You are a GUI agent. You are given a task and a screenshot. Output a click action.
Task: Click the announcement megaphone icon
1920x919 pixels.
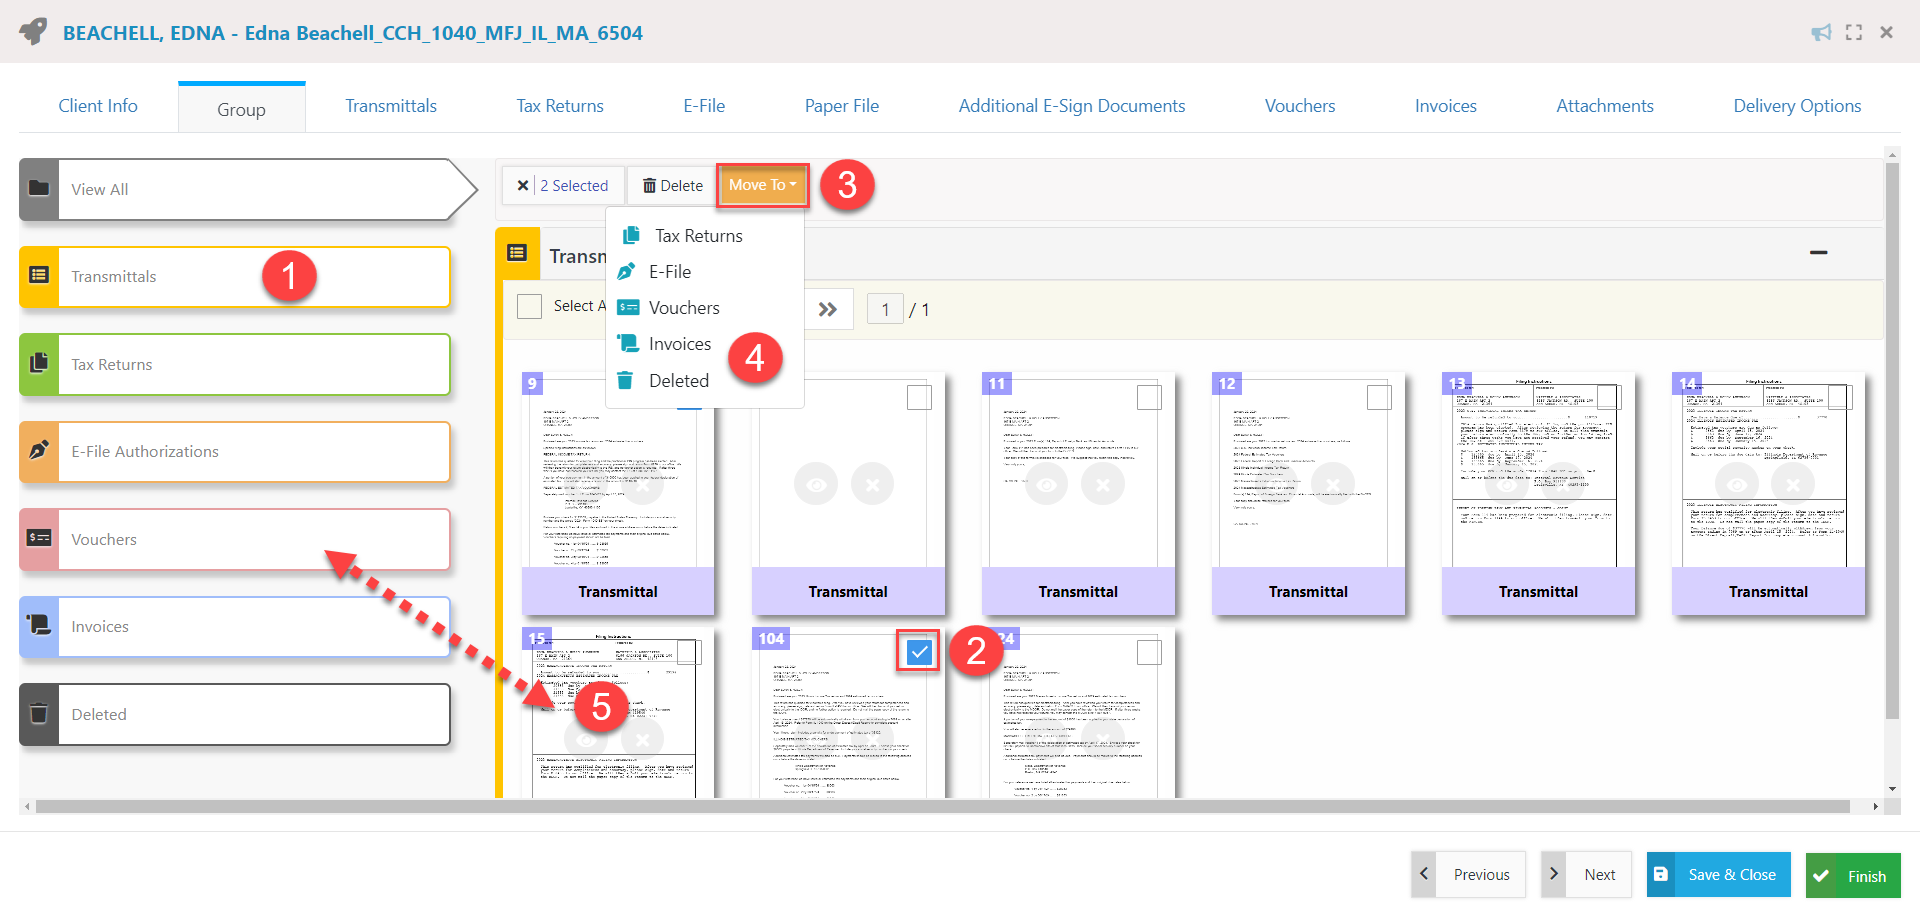click(1821, 33)
